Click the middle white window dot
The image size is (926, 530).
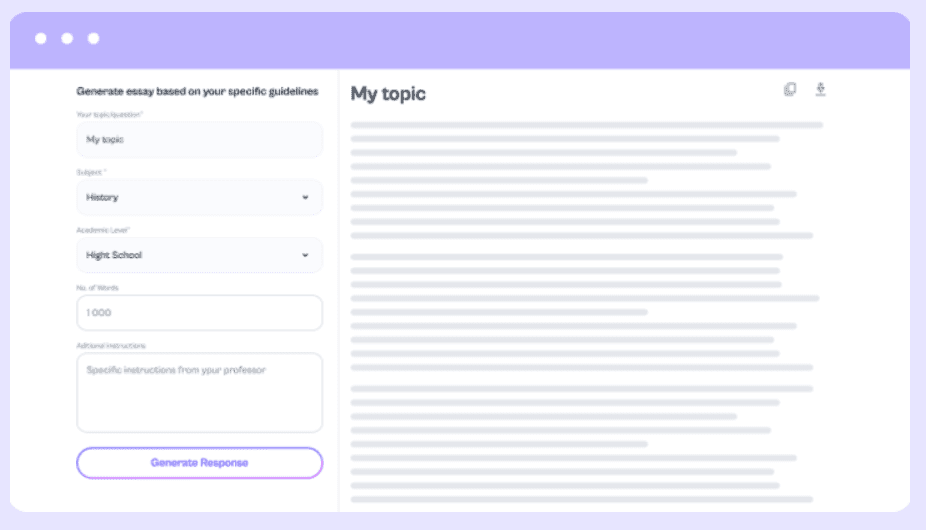tap(67, 39)
